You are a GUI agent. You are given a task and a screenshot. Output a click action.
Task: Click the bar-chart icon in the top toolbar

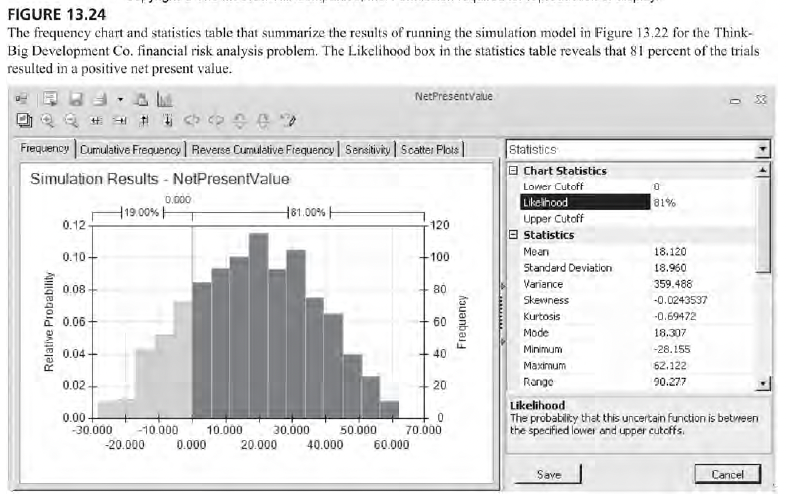[x=165, y=99]
